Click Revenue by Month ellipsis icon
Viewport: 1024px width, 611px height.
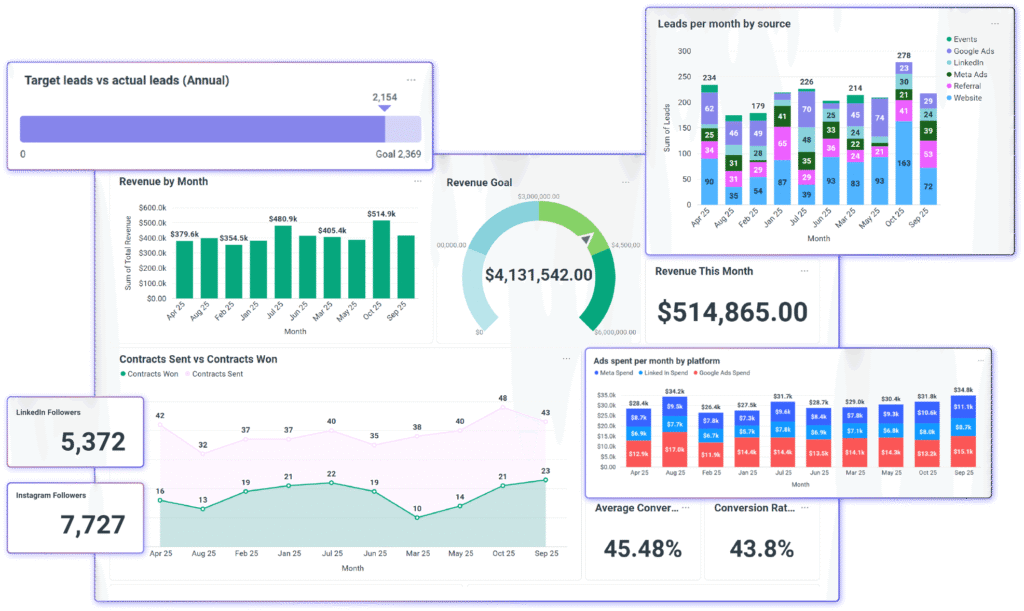[417, 182]
